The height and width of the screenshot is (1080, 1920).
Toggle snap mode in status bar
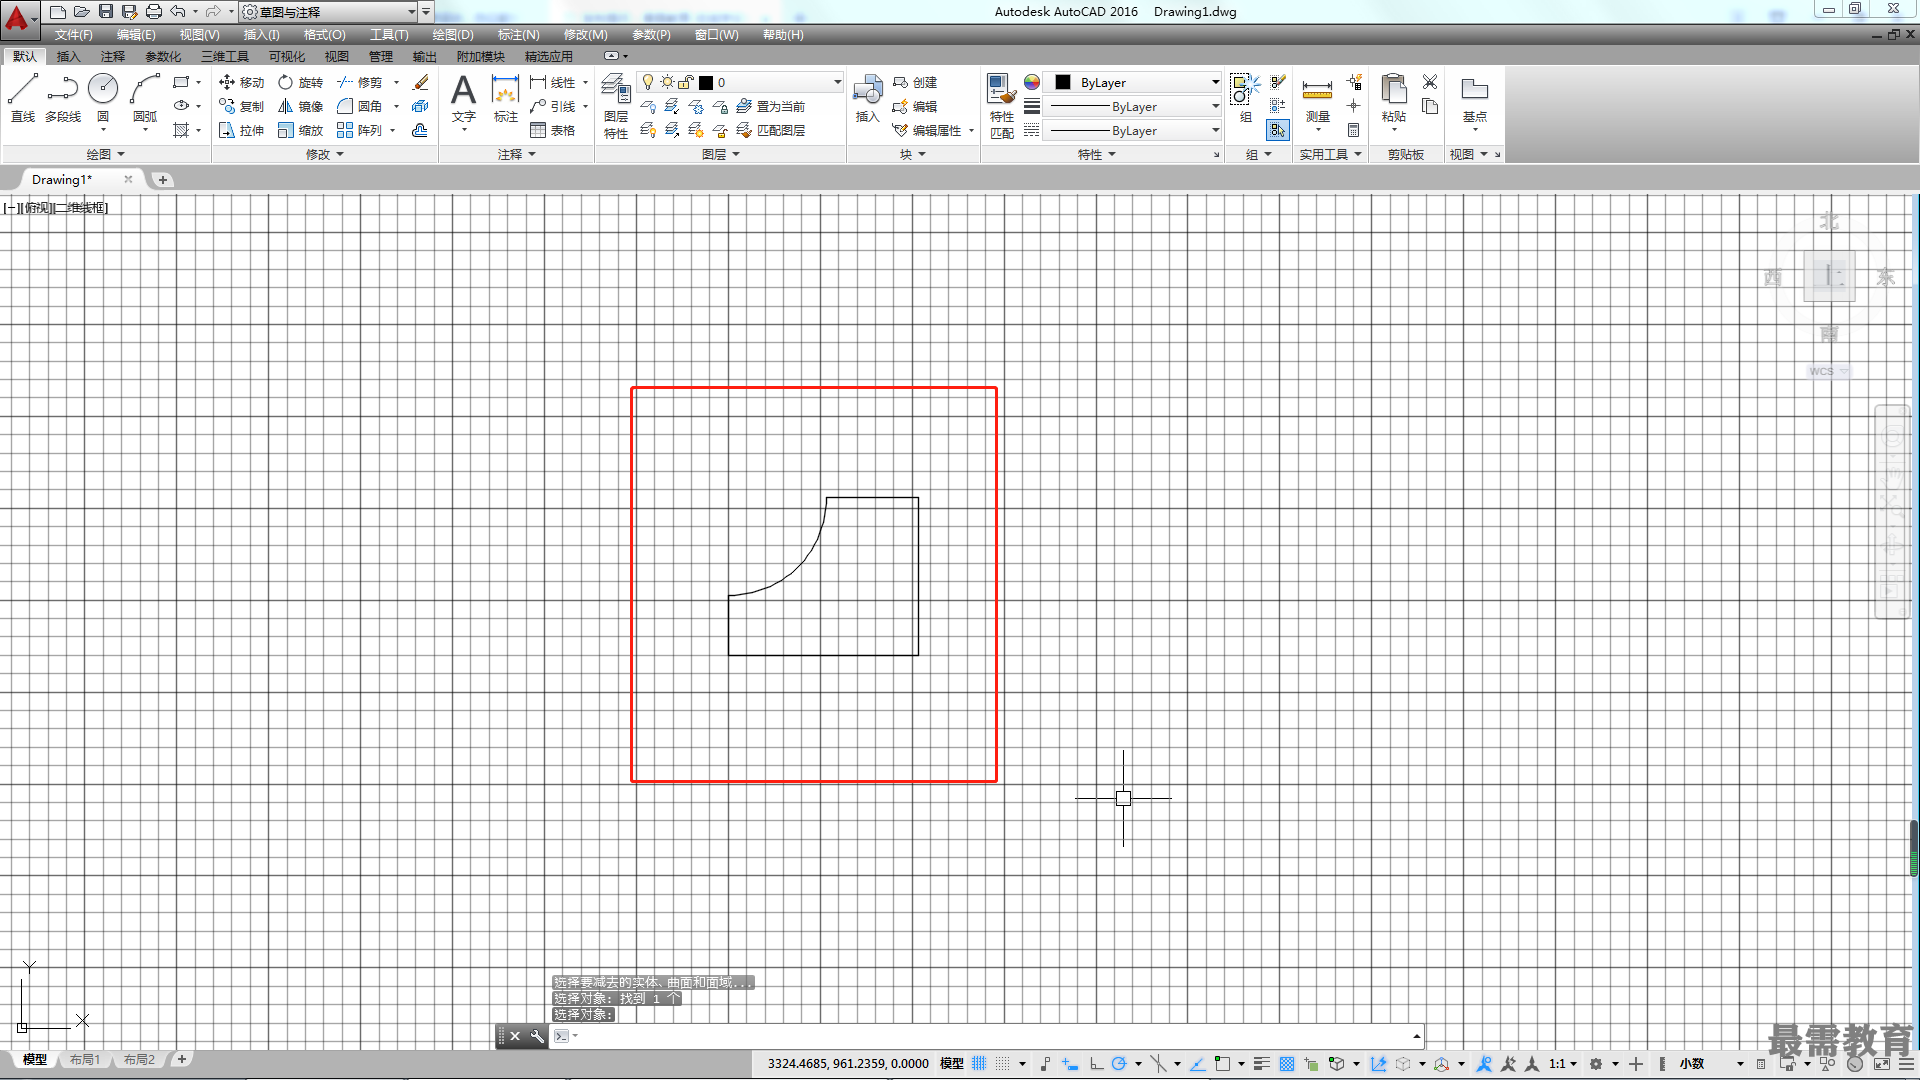coord(1003,1063)
